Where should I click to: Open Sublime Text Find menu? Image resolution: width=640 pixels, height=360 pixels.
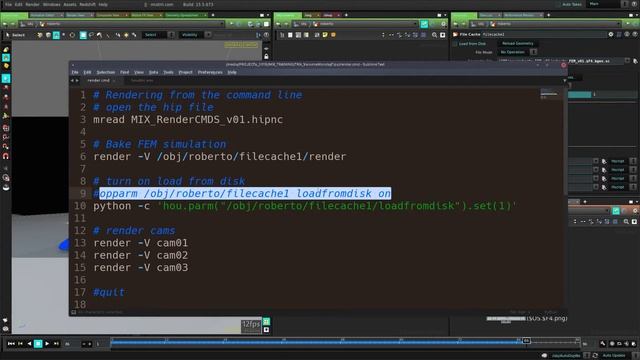click(x=124, y=72)
